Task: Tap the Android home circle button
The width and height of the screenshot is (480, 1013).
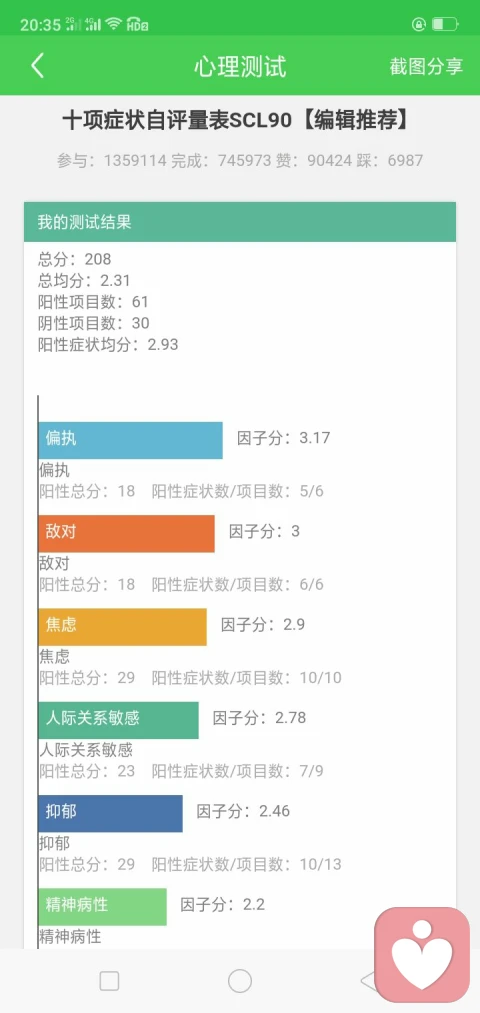Action: pos(240,981)
